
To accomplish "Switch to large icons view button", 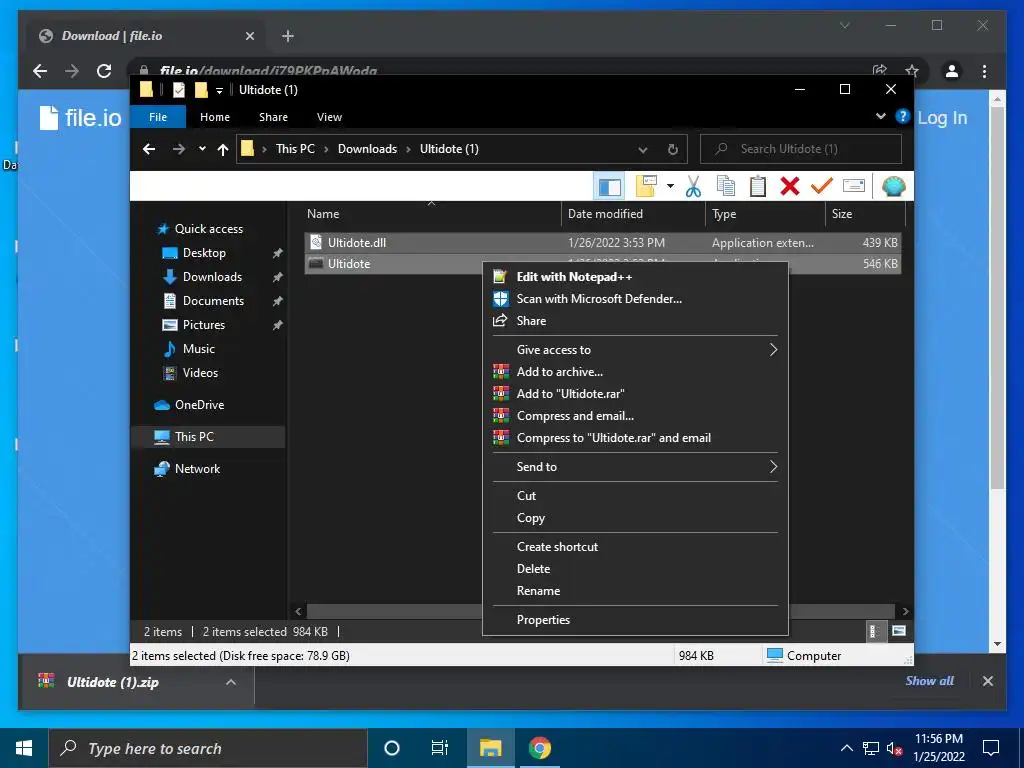I will [899, 631].
